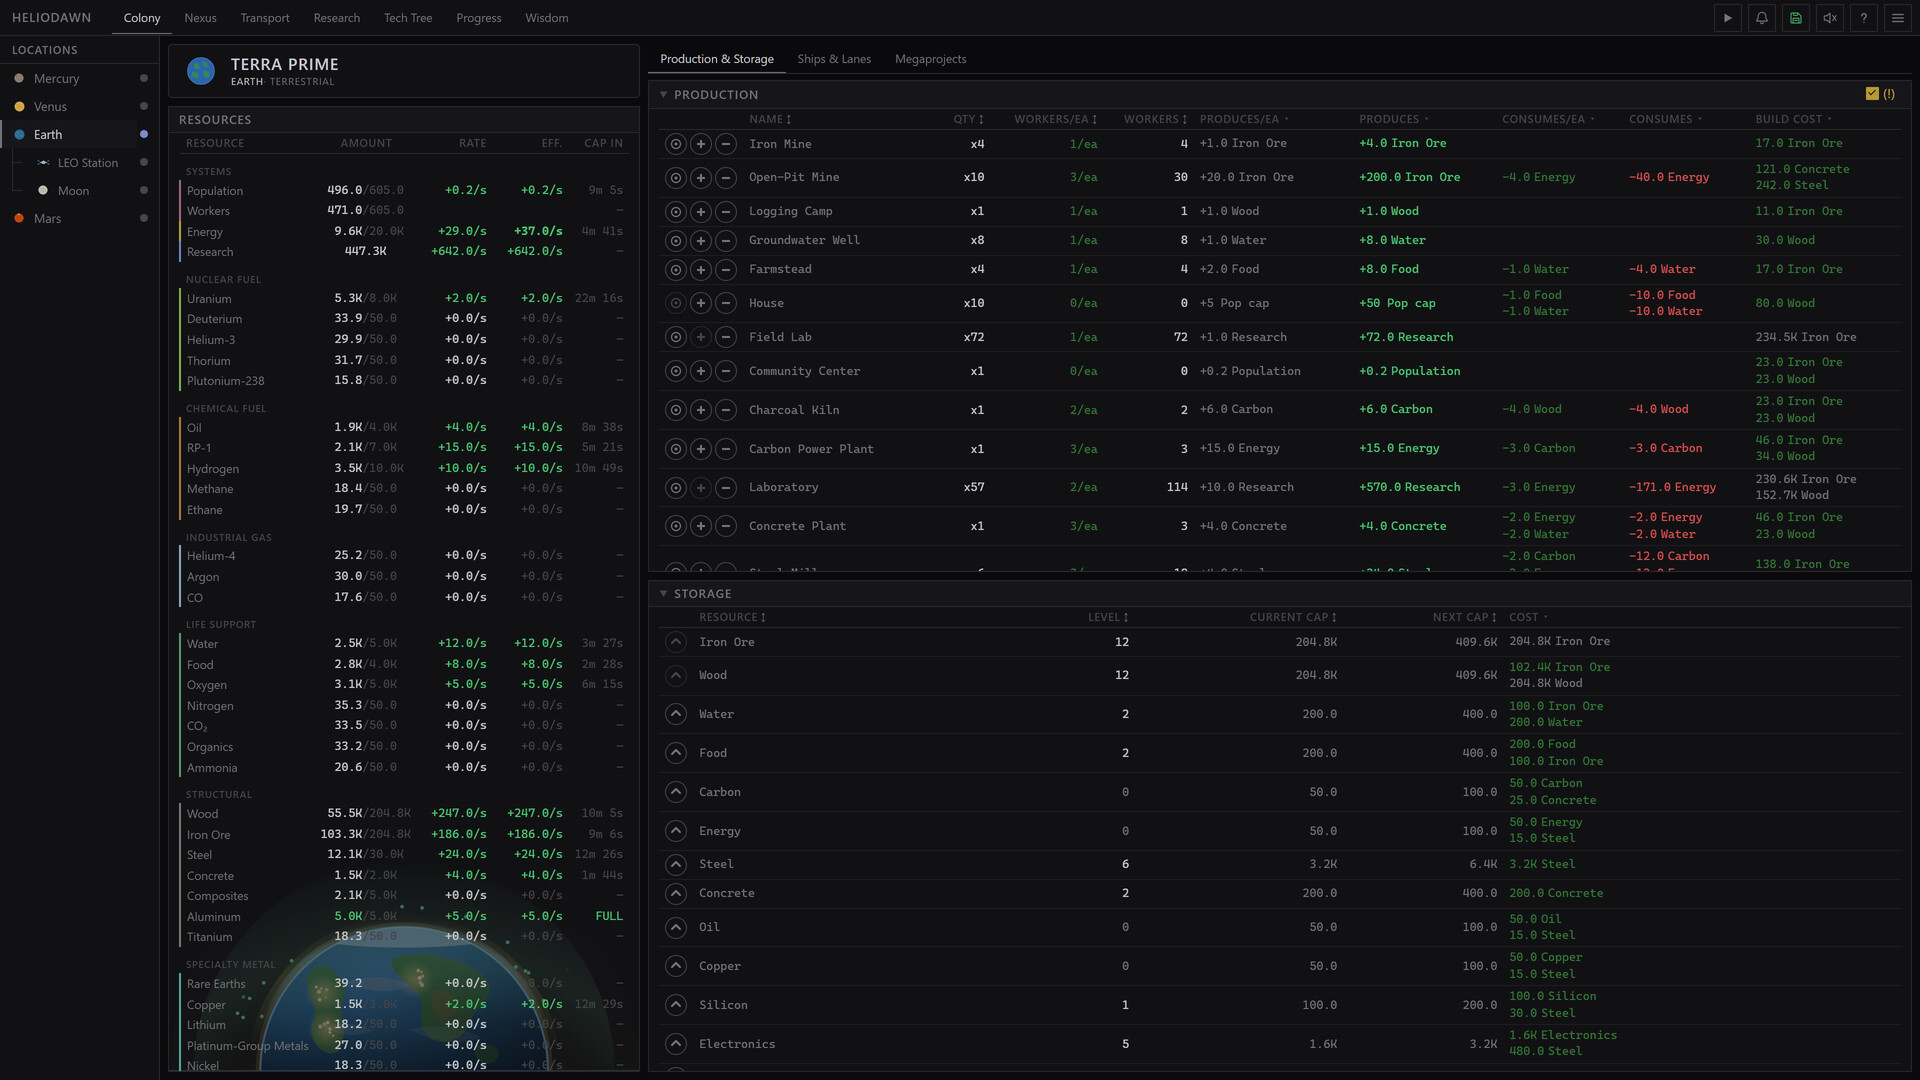Toggle the Moon location indicator dot
This screenshot has height=1080, width=1920.
click(144, 190)
